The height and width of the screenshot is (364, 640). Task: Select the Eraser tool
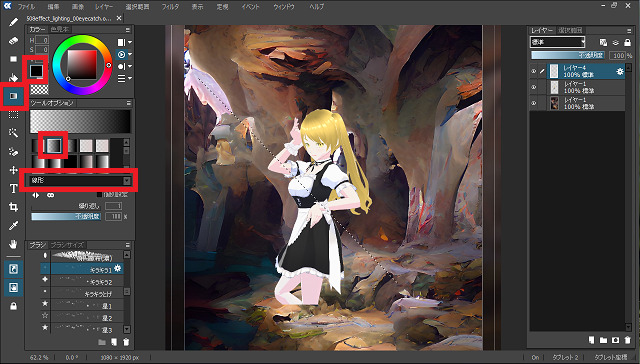(13, 40)
